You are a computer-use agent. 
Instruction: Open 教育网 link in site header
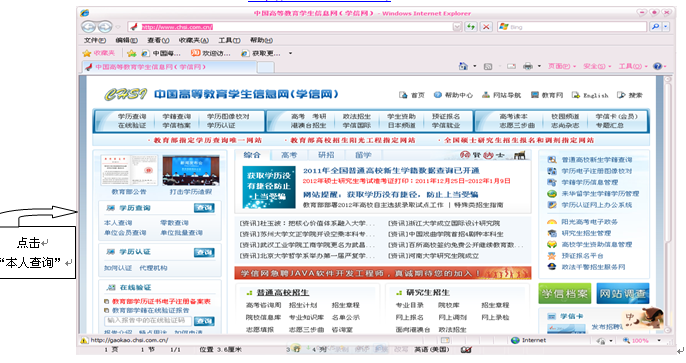[547, 95]
